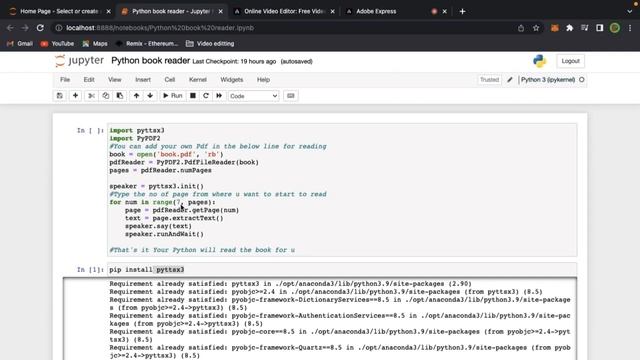Click the Last Checkpoint status text
Screen dimensions: 640x360
[x=234, y=62]
